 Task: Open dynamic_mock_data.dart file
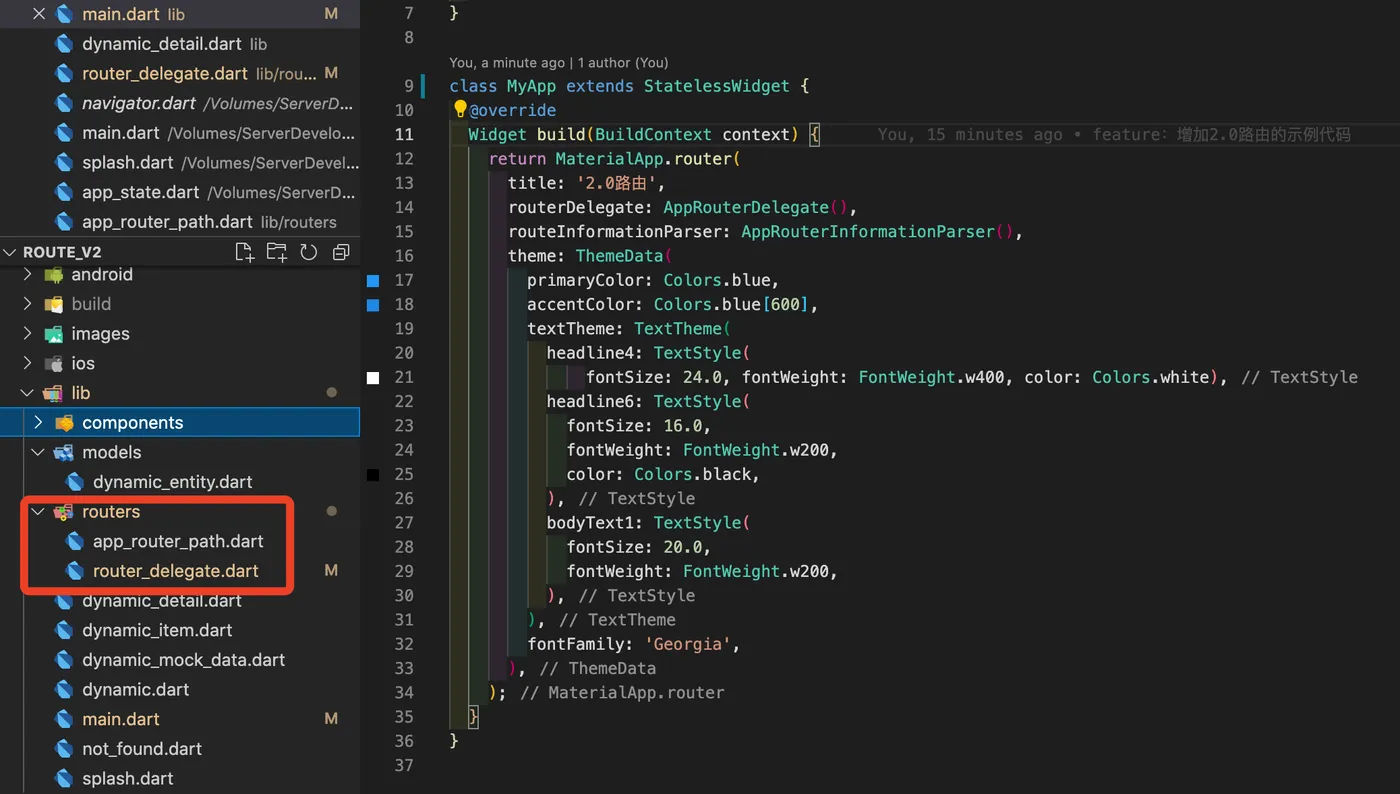183,660
